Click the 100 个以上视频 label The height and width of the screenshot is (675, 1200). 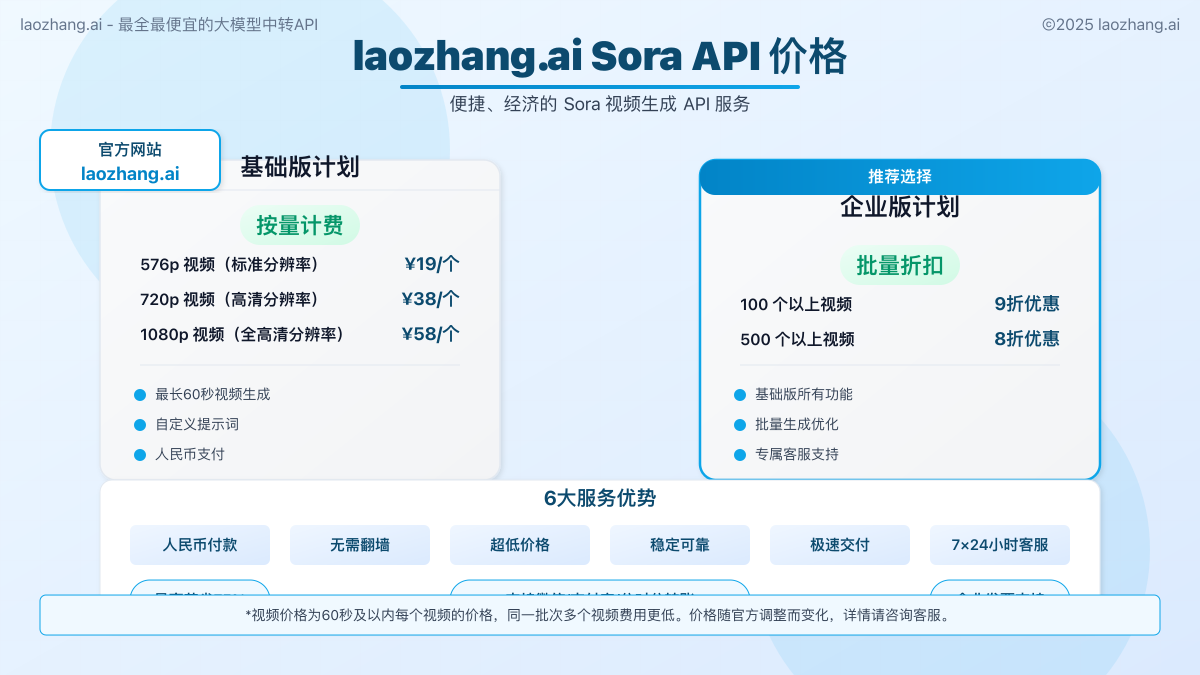tap(796, 305)
